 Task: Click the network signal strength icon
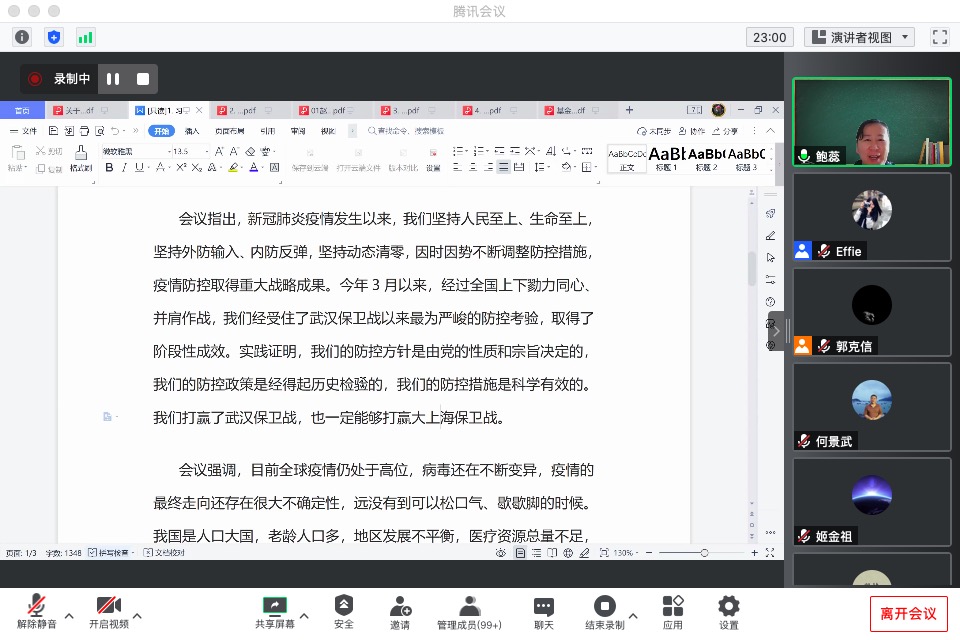coord(86,37)
